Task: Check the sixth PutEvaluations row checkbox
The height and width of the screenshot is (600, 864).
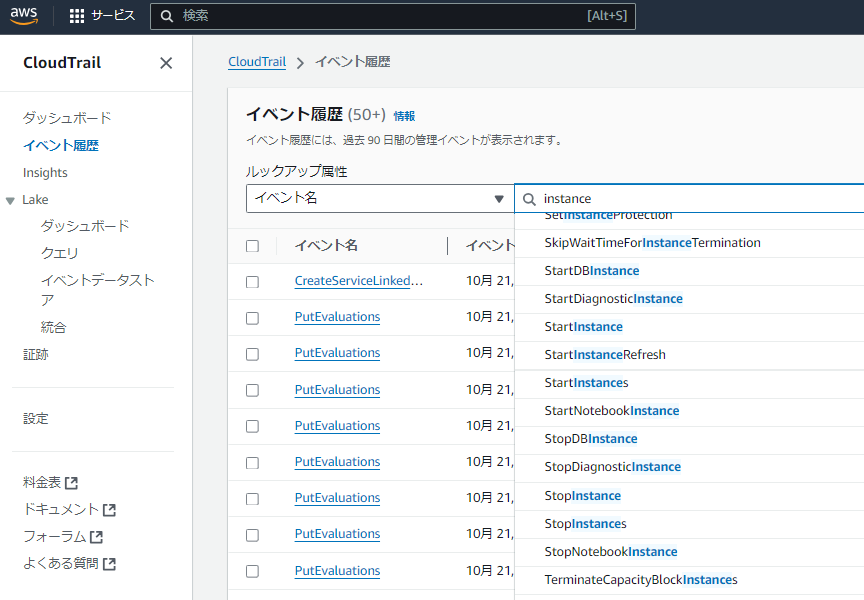Action: tap(252, 499)
